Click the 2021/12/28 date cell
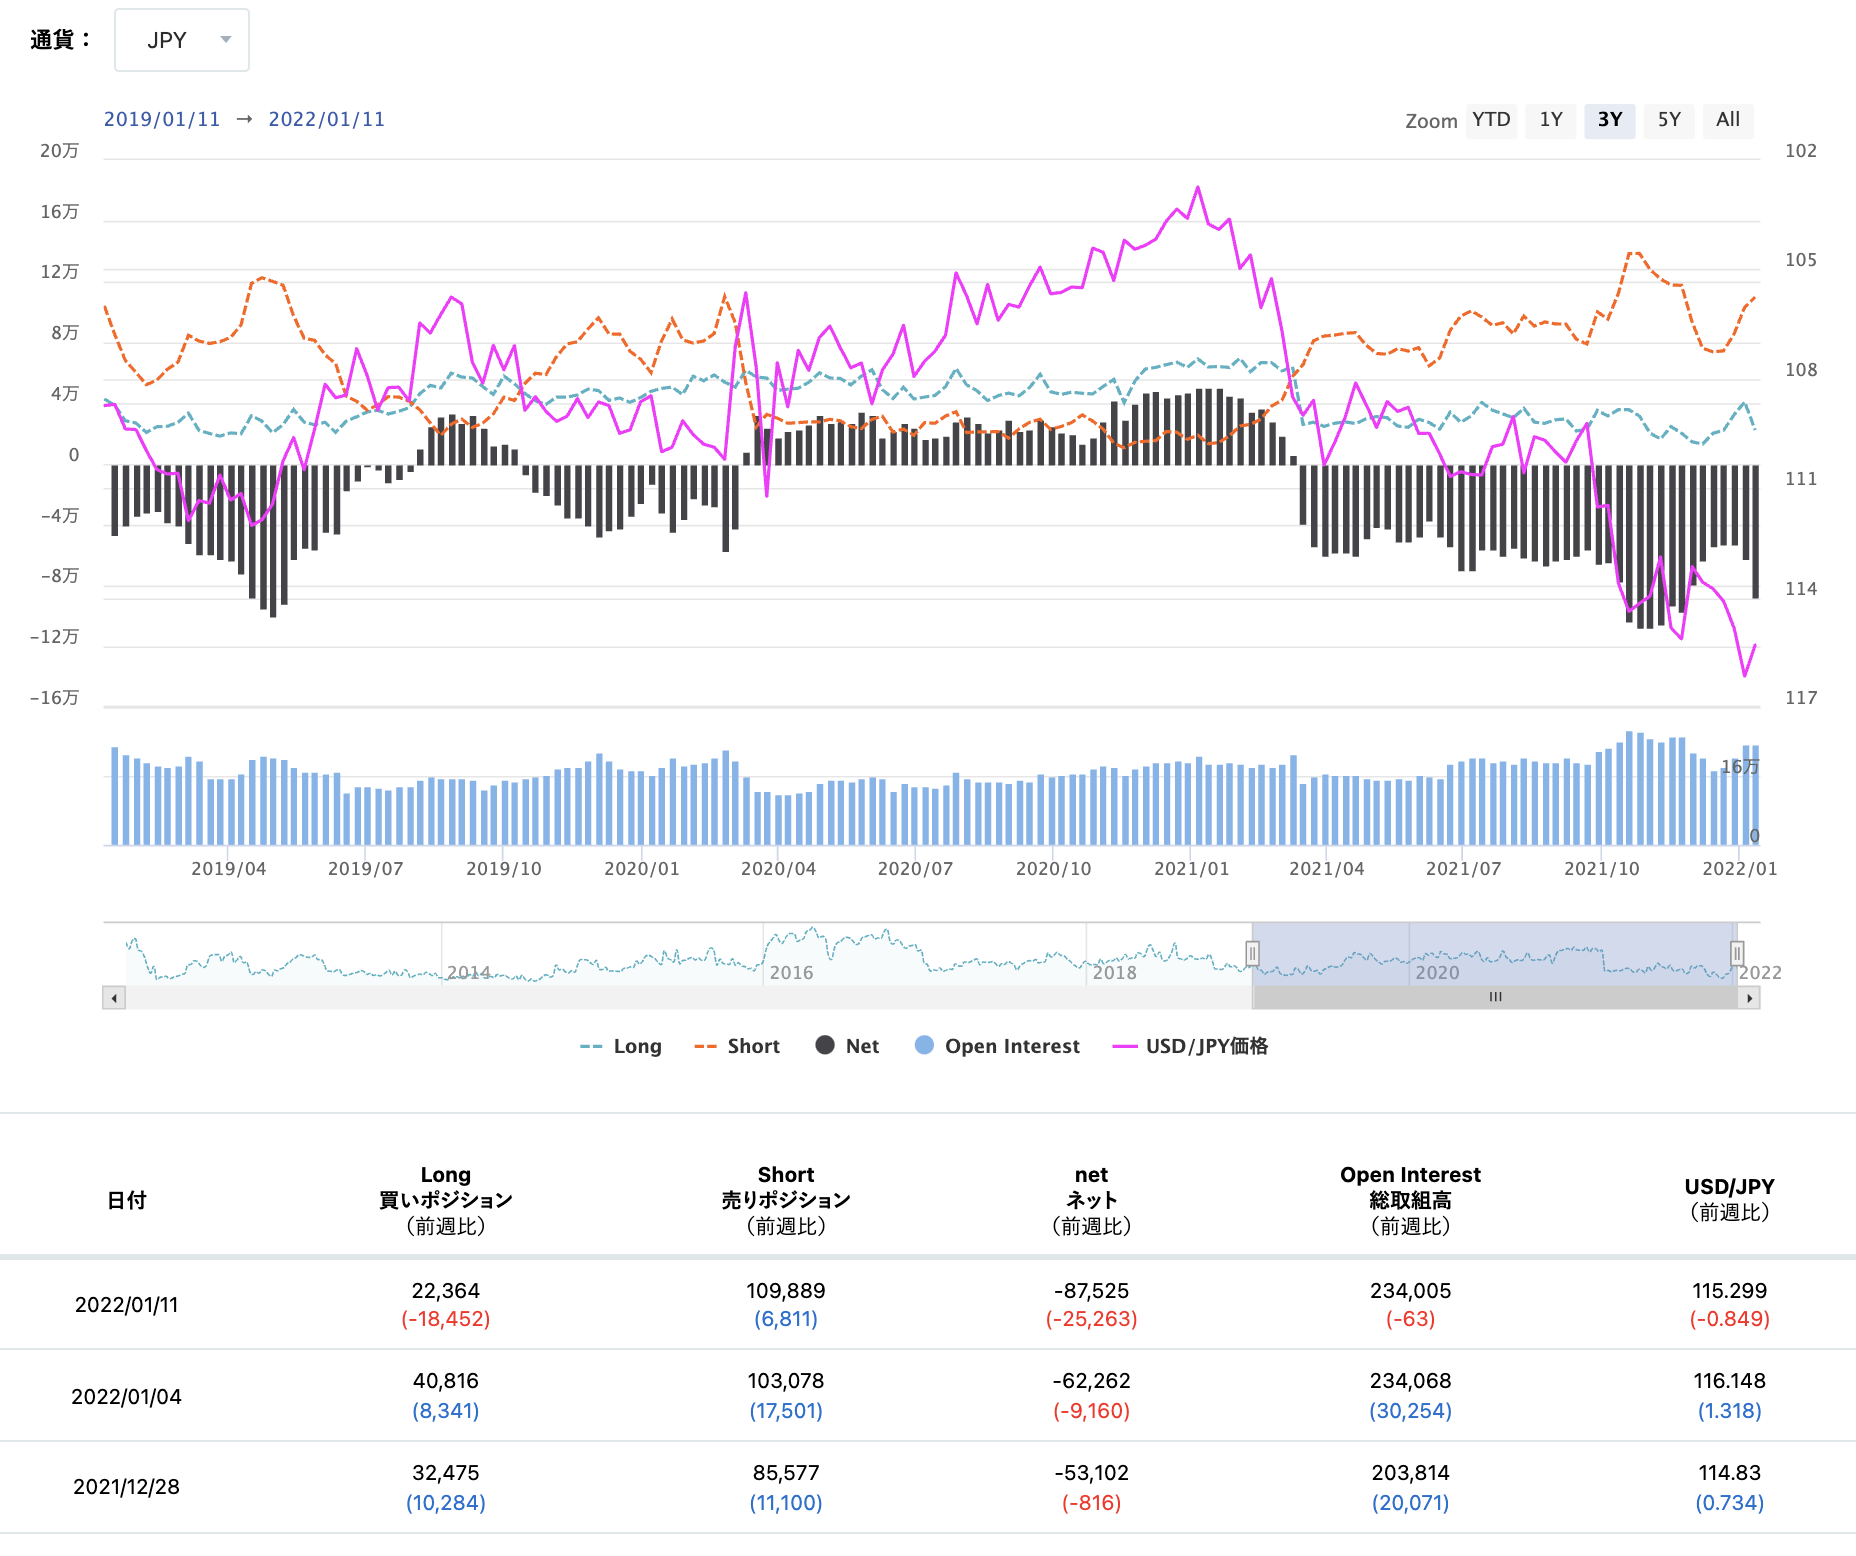Image resolution: width=1856 pixels, height=1556 pixels. pos(127,1487)
